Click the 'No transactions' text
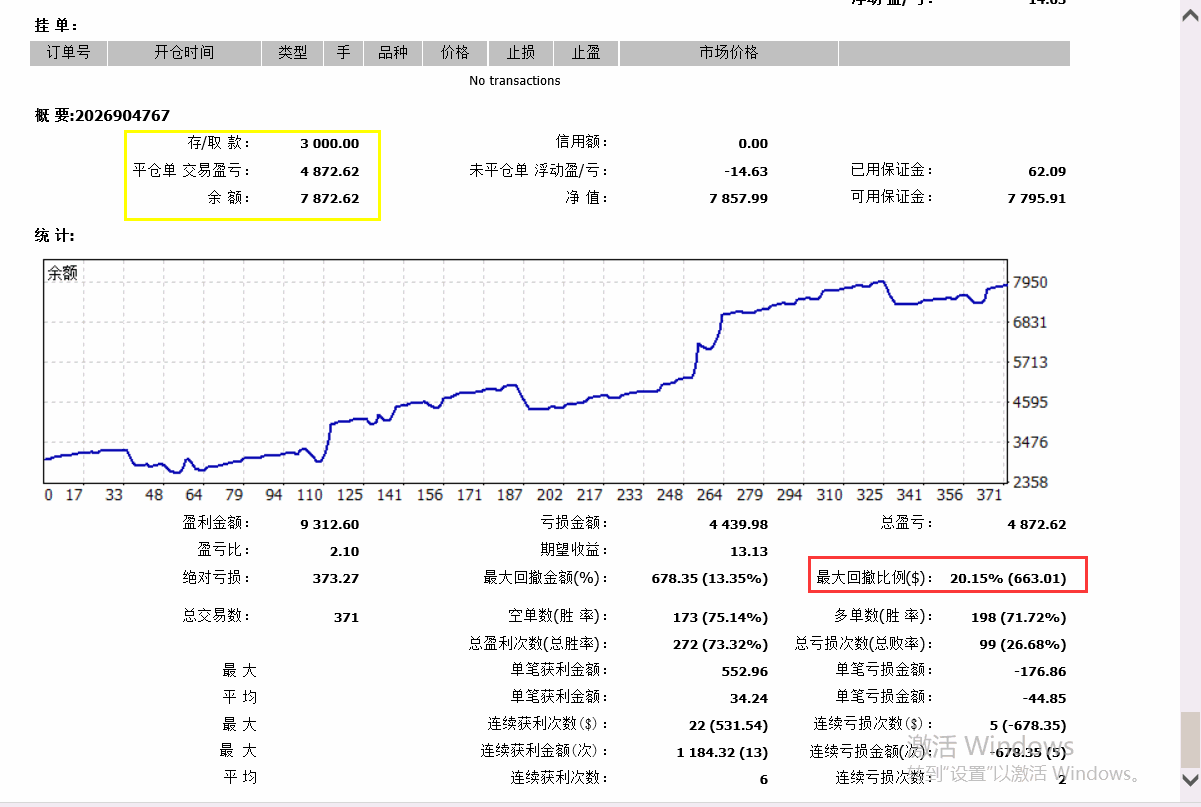 [515, 81]
